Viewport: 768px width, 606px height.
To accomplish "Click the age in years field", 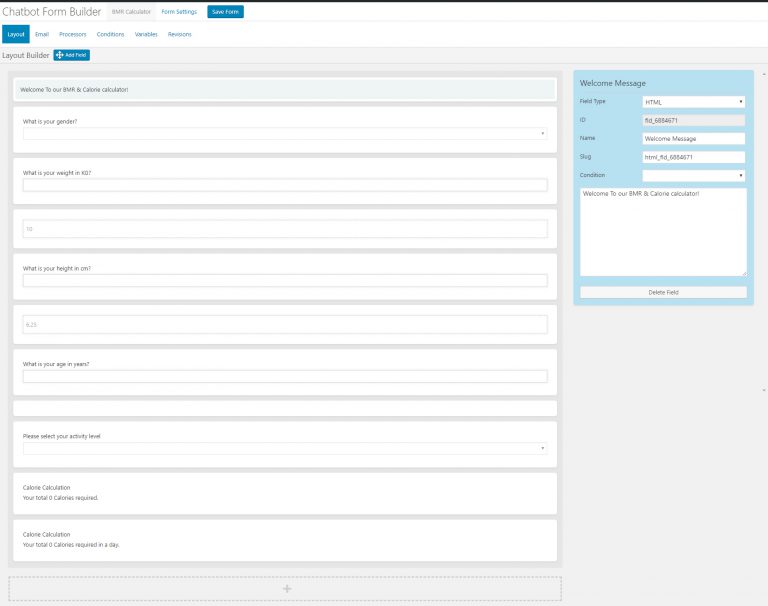I will [x=285, y=377].
